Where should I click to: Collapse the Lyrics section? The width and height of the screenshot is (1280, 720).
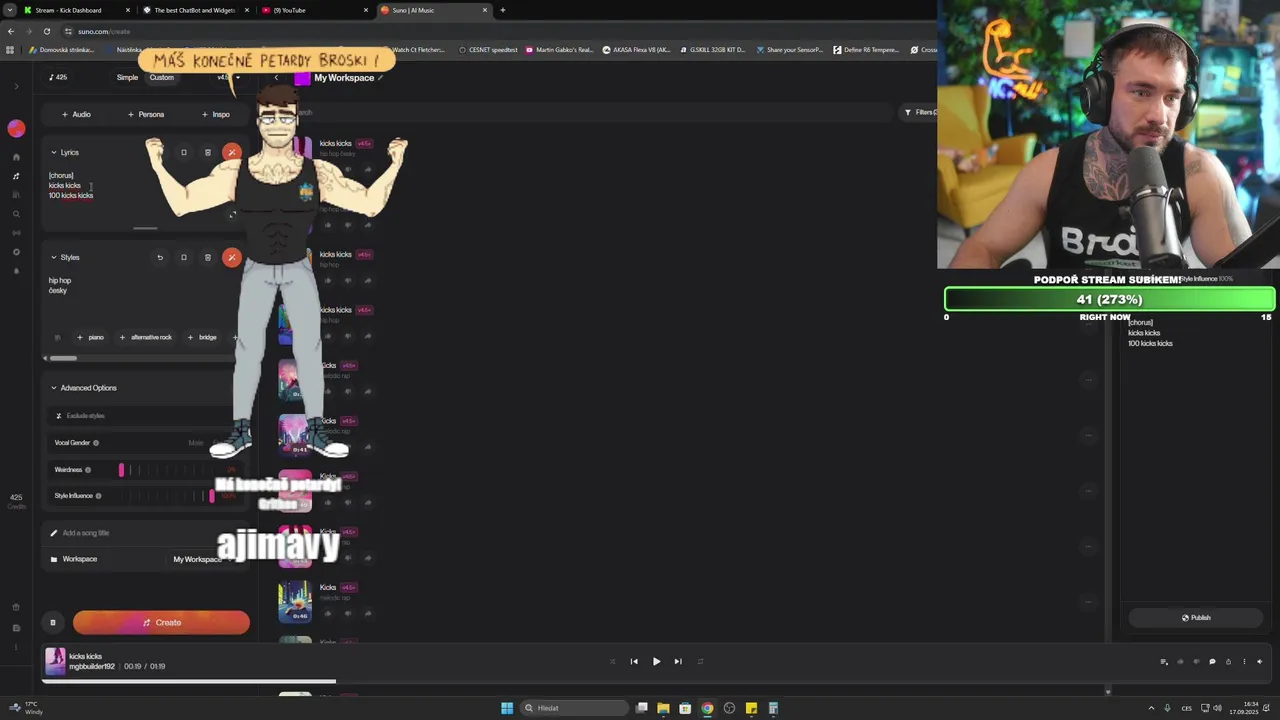pos(54,153)
